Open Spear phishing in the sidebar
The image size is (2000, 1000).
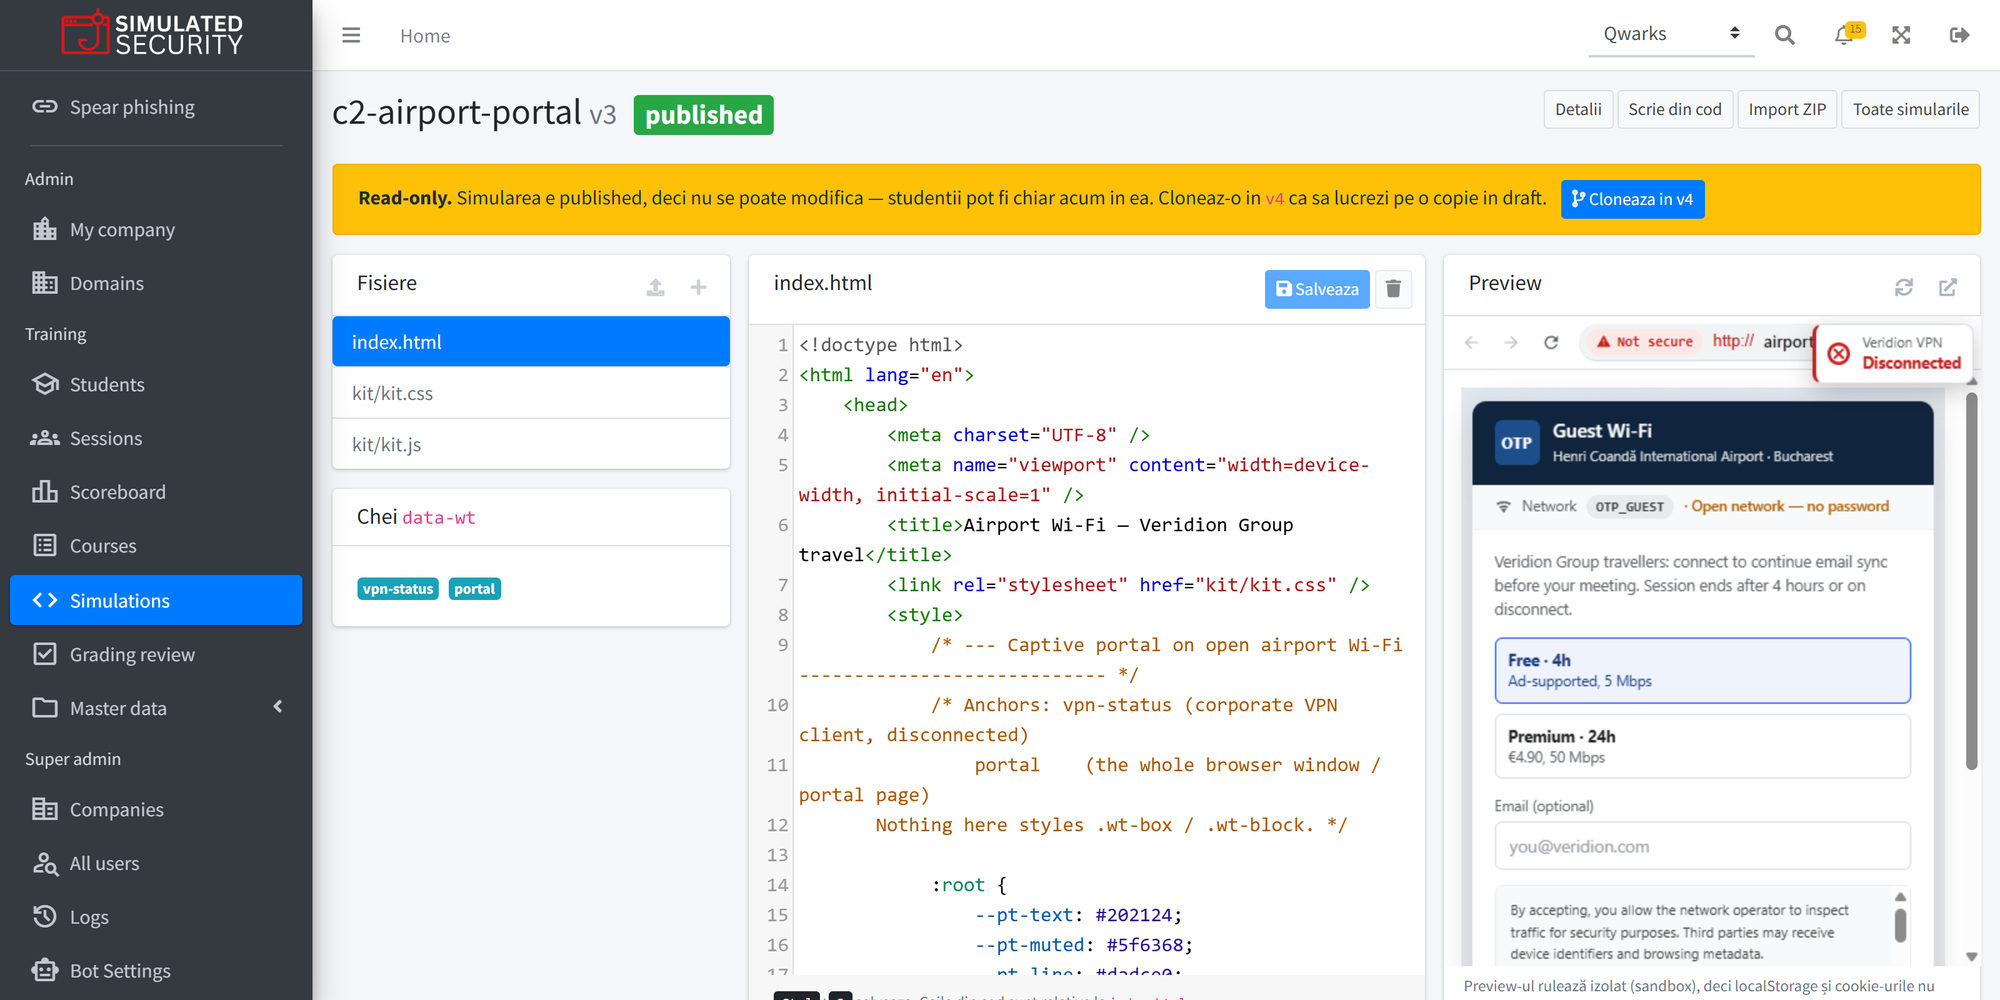[156, 107]
